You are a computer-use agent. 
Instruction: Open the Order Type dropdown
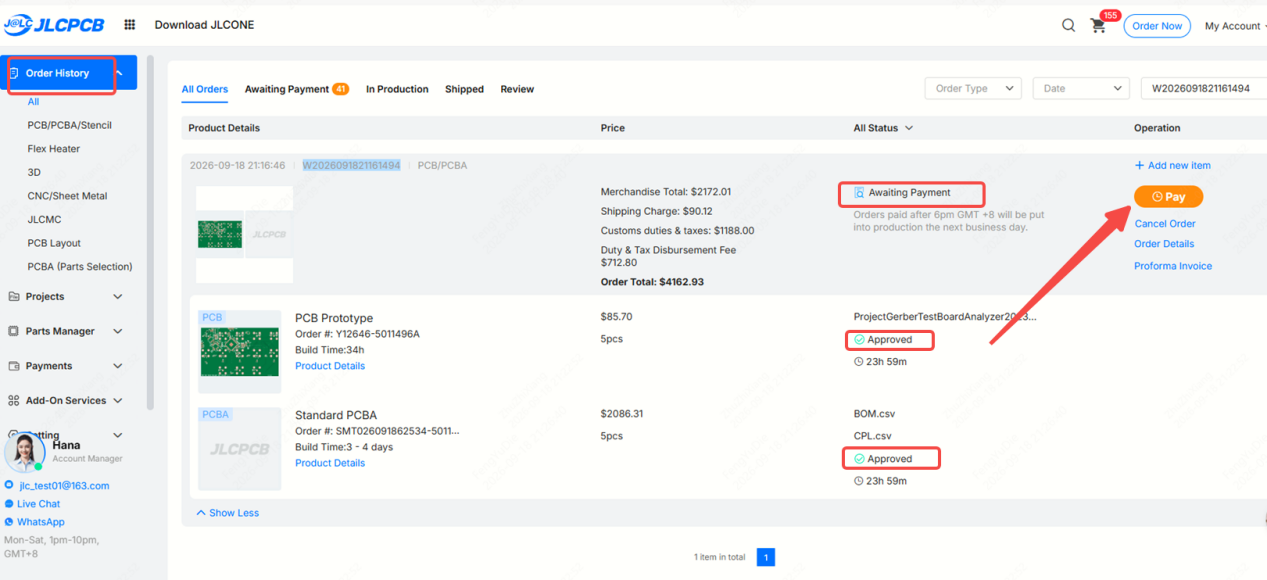click(973, 88)
